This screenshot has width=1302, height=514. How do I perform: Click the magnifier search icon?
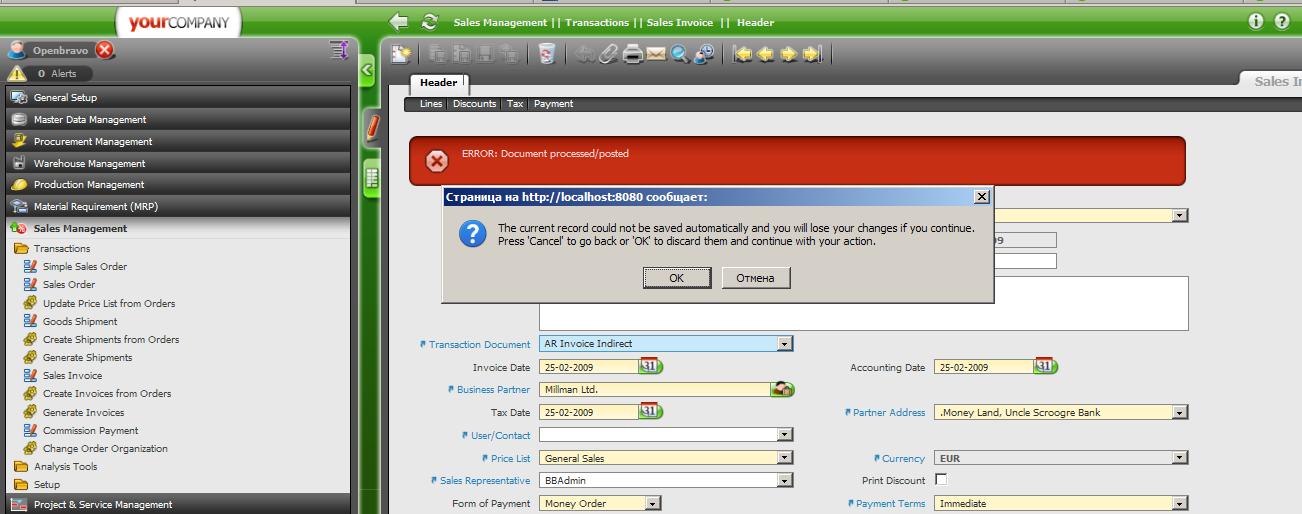680,54
